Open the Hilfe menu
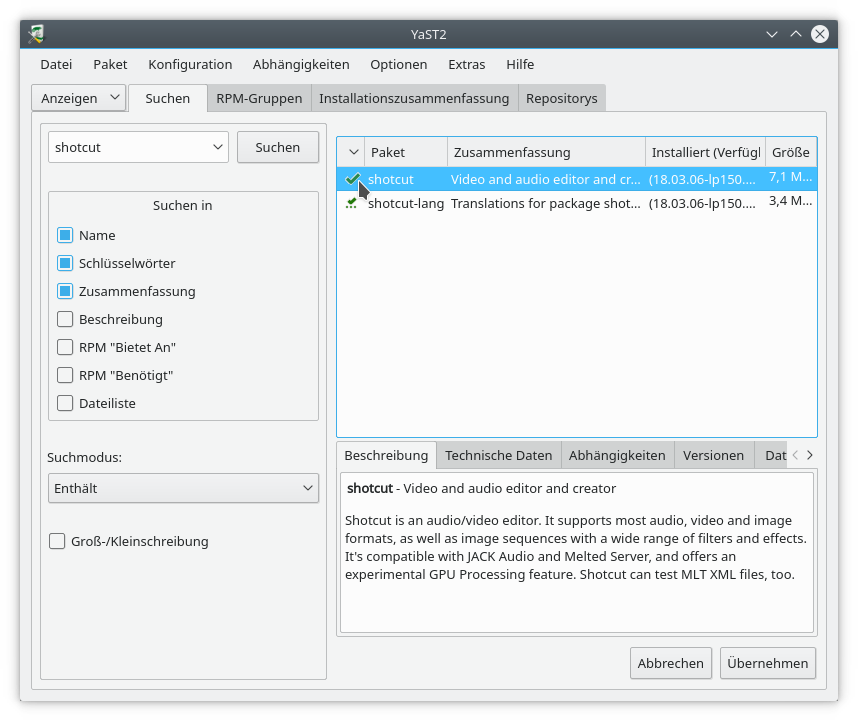This screenshot has width=858, height=721. coord(520,65)
